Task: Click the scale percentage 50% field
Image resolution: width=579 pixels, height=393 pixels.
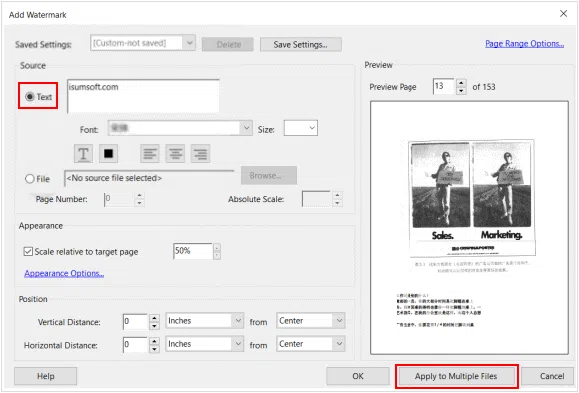Action: (x=193, y=251)
